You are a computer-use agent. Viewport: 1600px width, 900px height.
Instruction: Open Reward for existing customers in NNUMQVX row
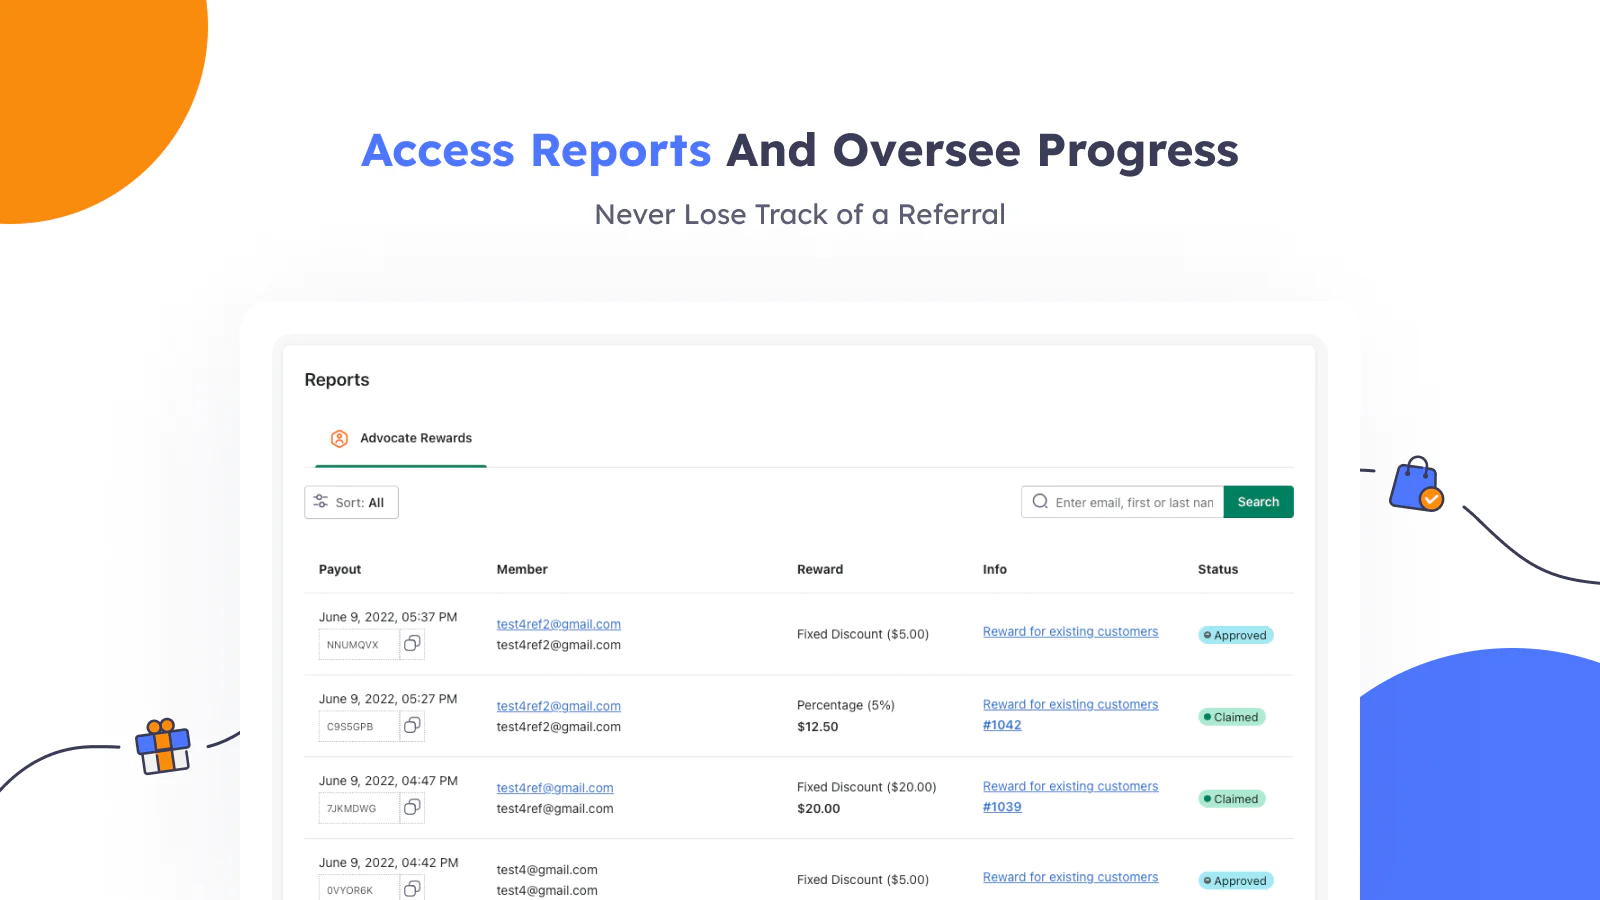[1070, 632]
